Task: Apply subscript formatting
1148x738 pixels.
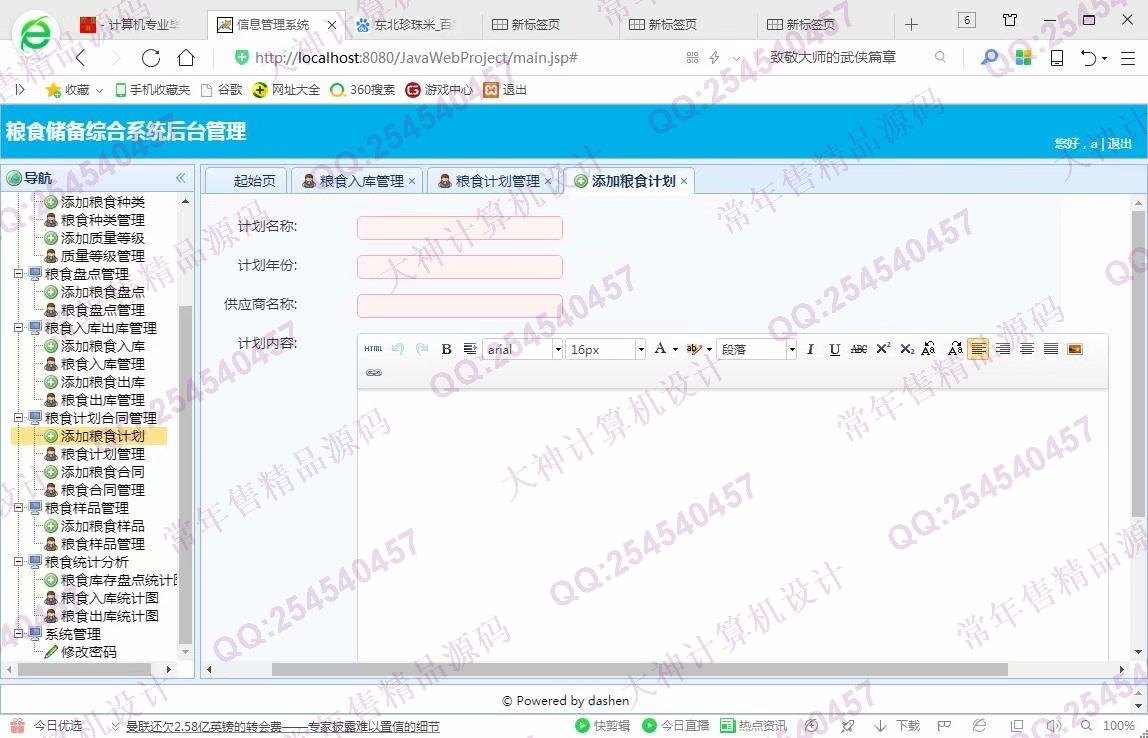Action: (x=907, y=349)
